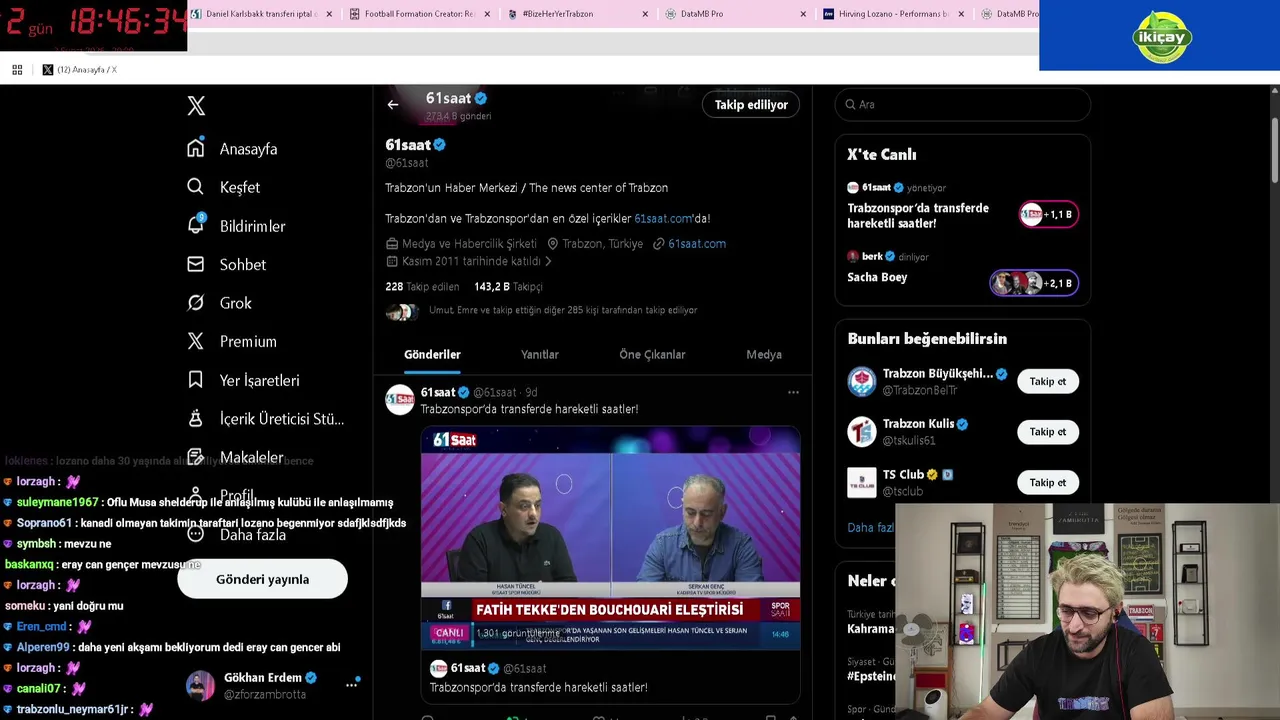
Task: Open Bildirimler bell icon
Action: click(196, 225)
